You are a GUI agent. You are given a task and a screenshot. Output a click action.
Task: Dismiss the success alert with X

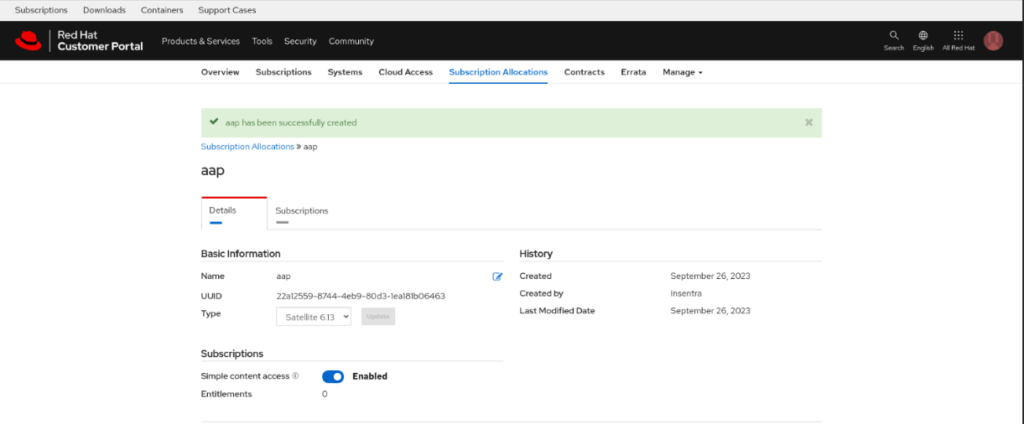tap(808, 122)
